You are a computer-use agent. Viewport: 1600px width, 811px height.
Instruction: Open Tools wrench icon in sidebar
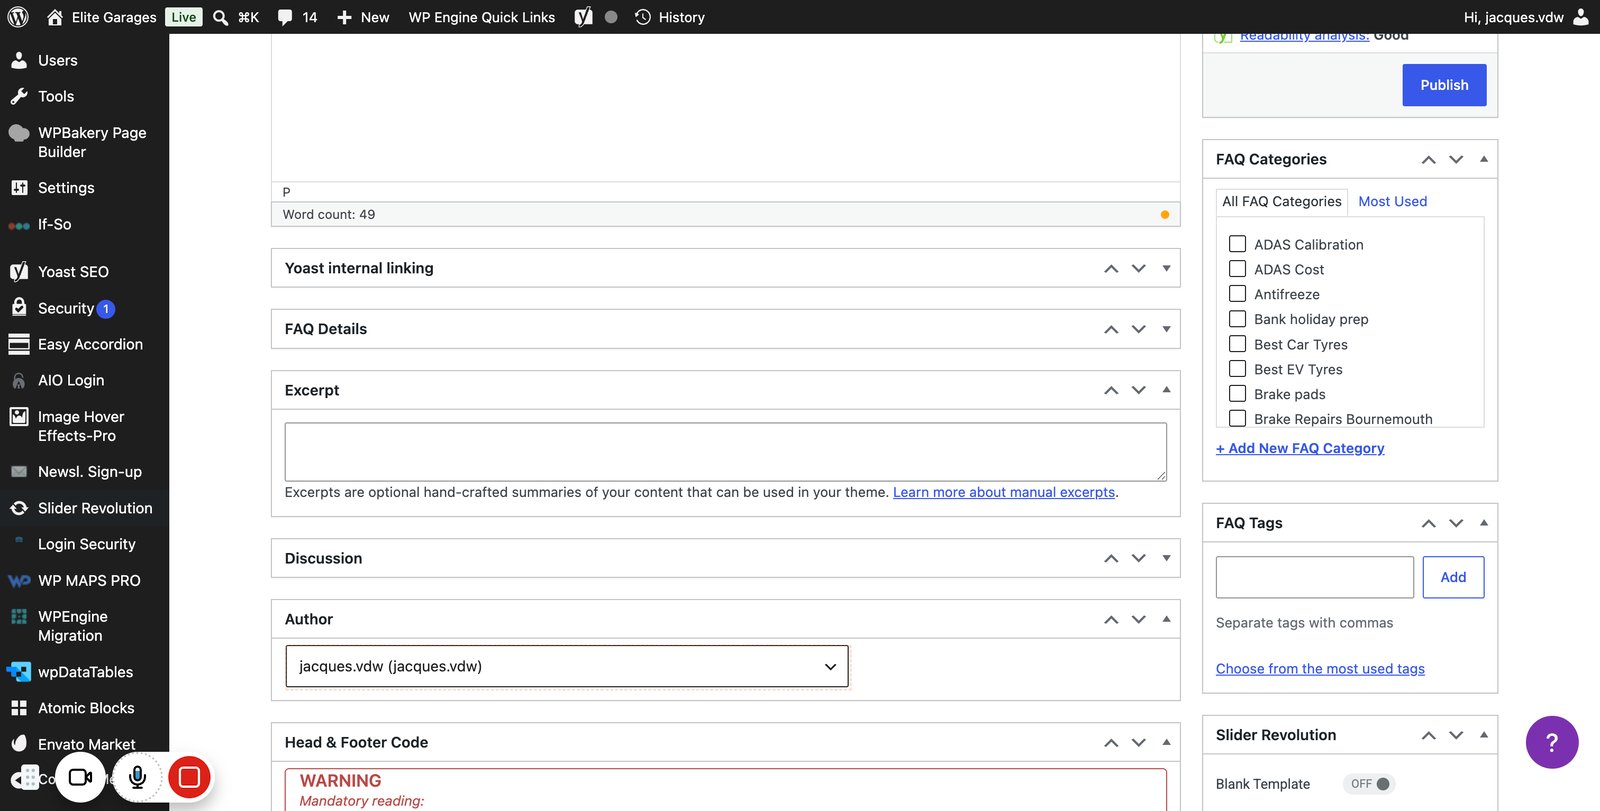[19, 96]
